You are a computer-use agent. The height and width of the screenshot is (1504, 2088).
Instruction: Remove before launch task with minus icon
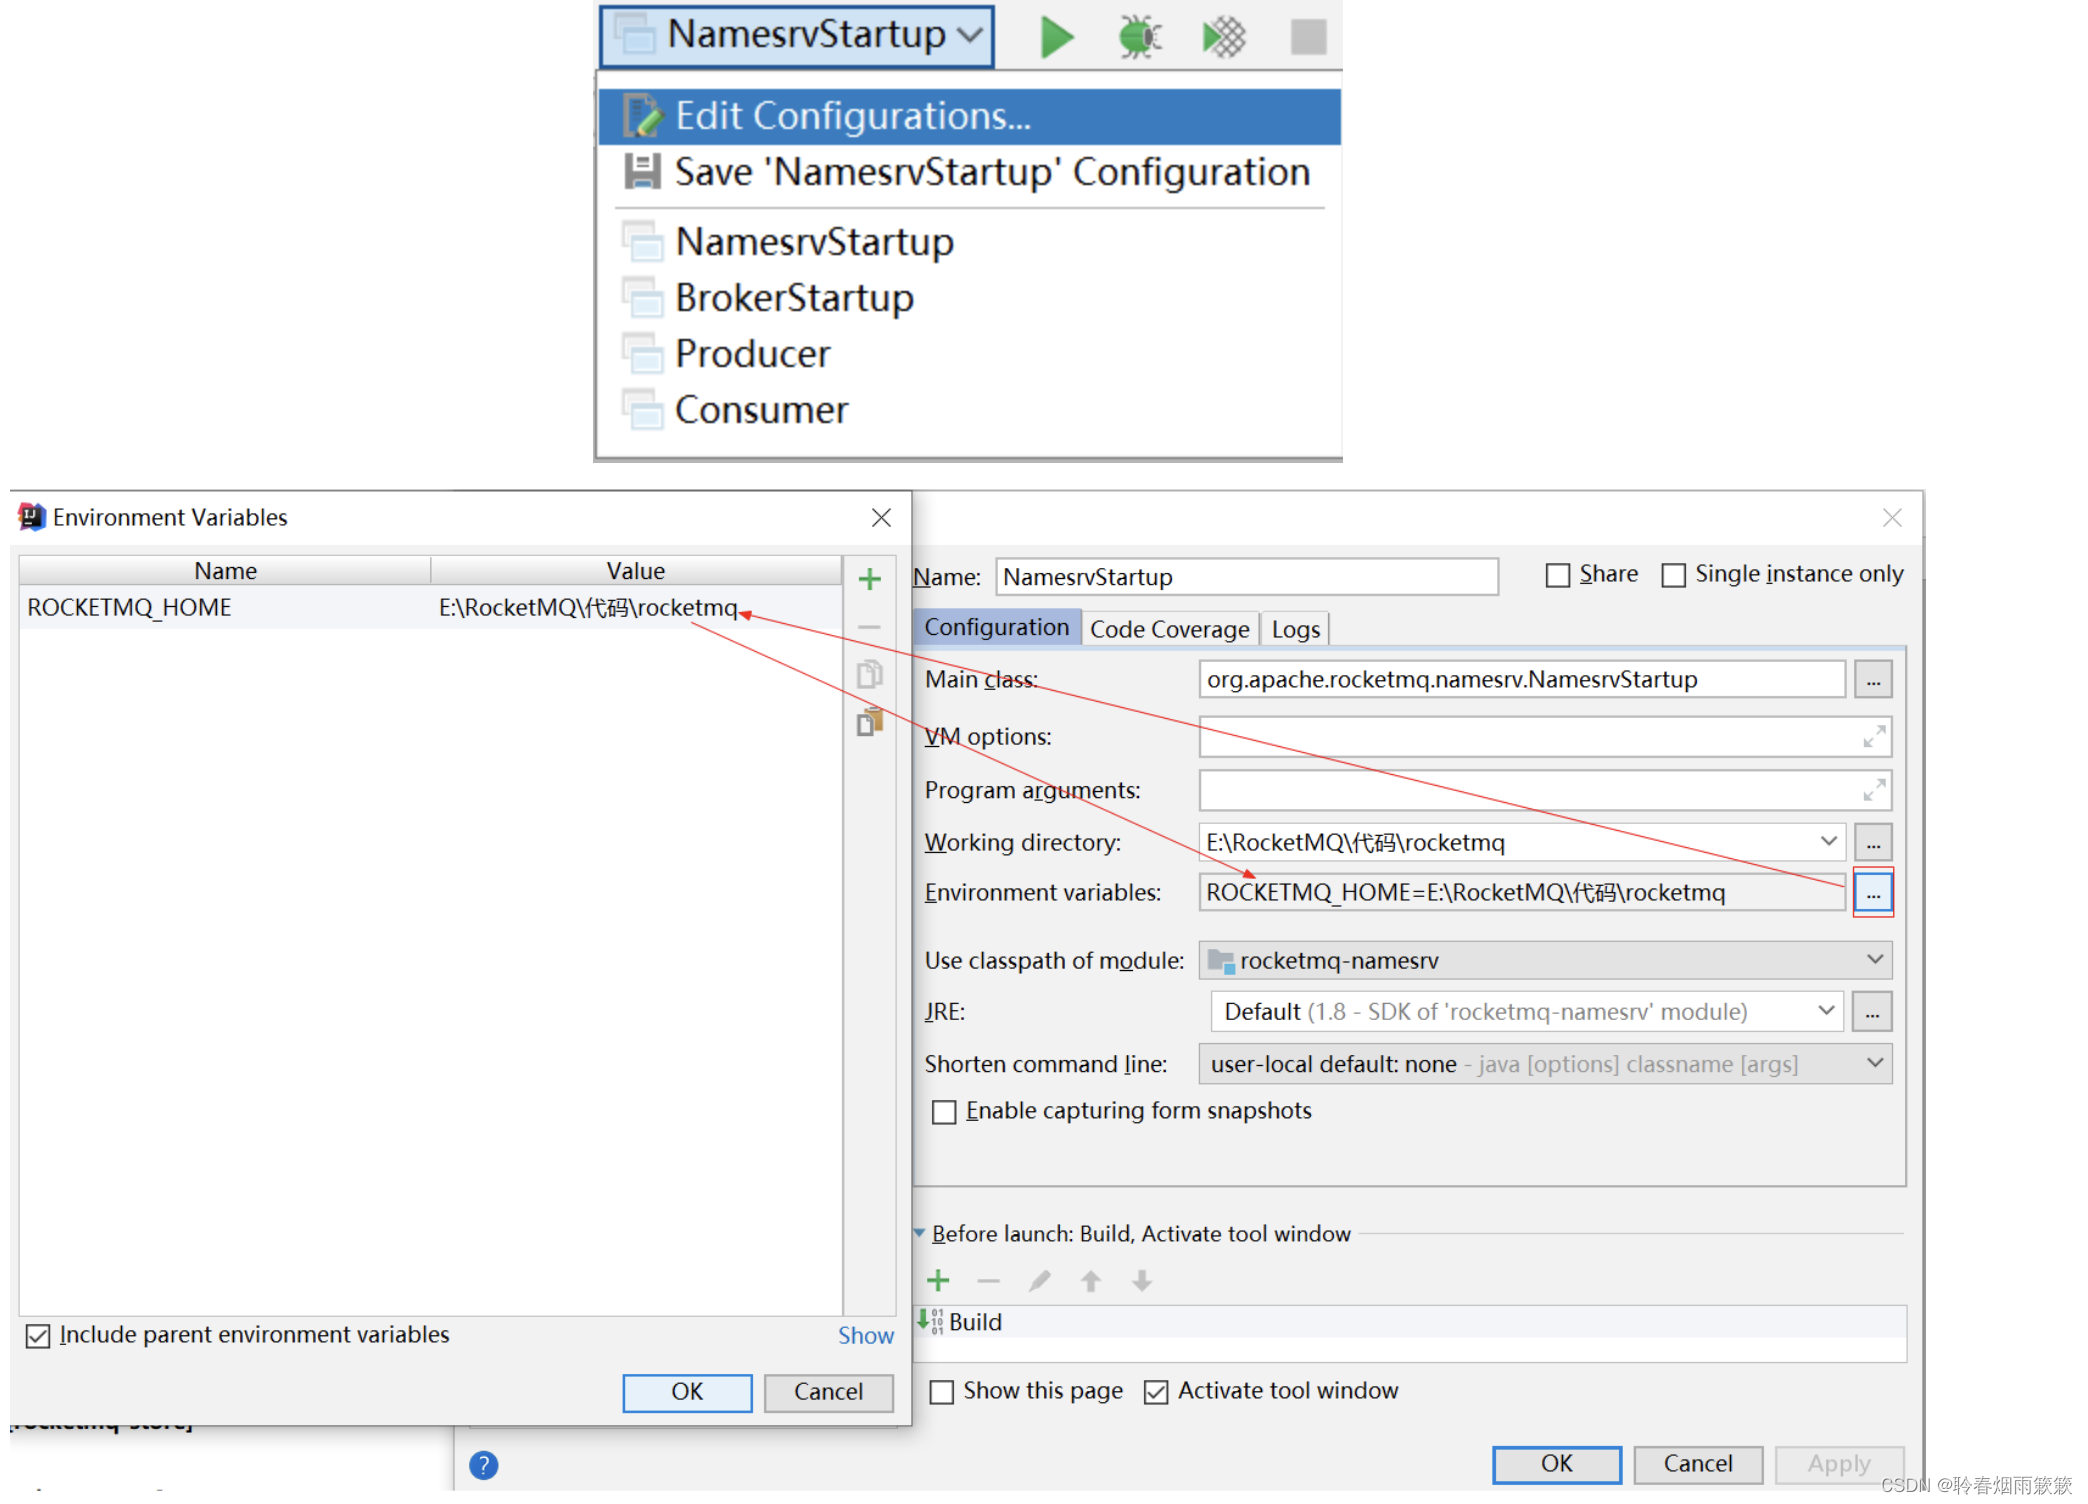point(989,1281)
